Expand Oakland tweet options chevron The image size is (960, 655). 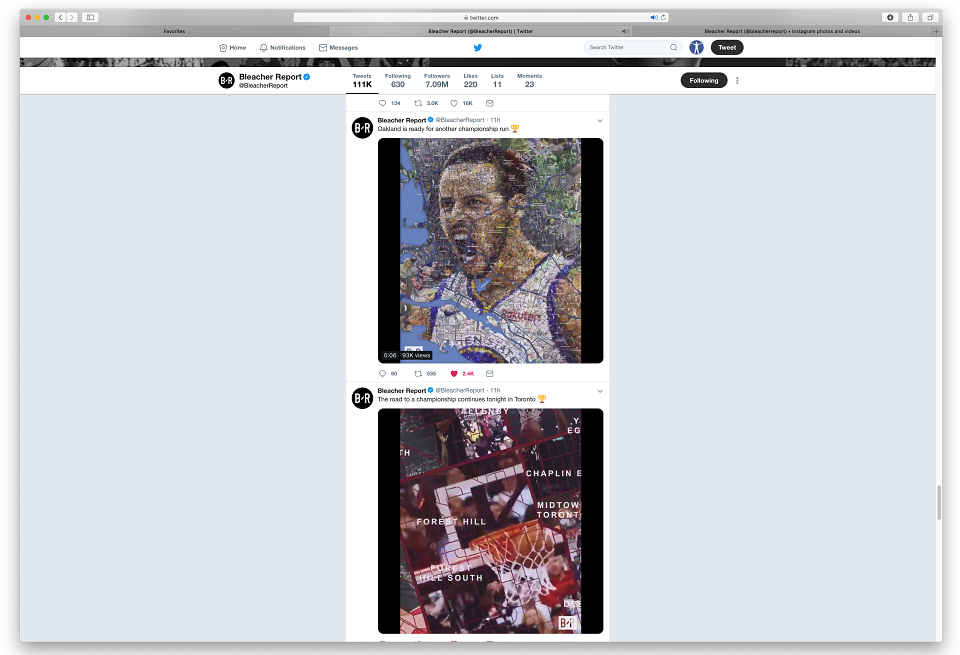pyautogui.click(x=600, y=121)
